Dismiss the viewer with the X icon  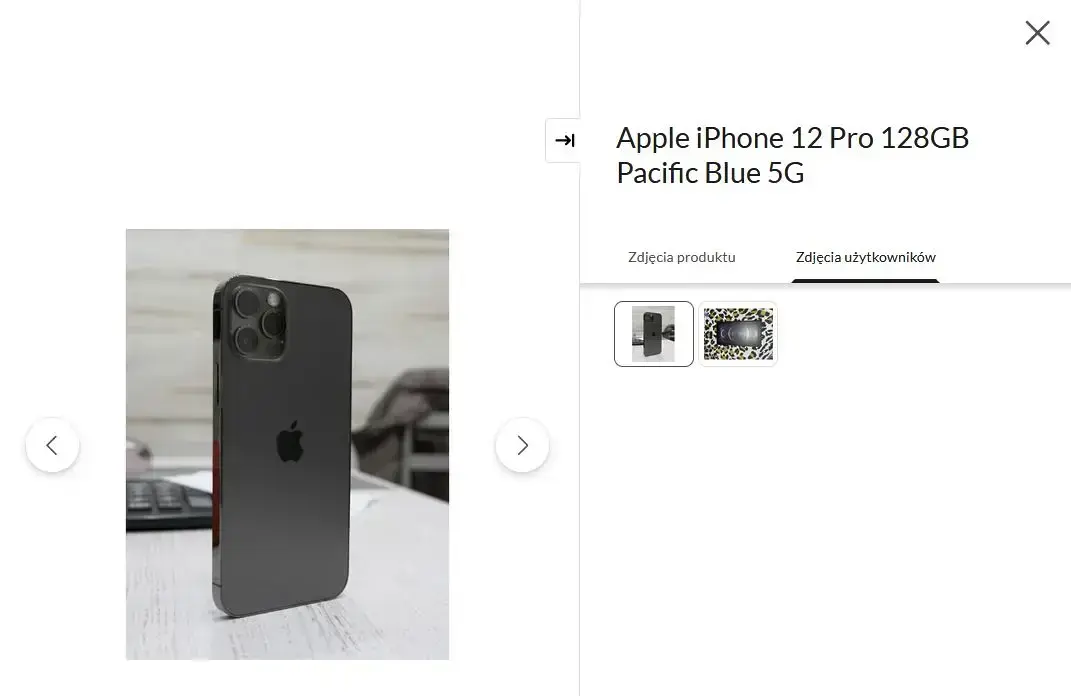(1037, 33)
